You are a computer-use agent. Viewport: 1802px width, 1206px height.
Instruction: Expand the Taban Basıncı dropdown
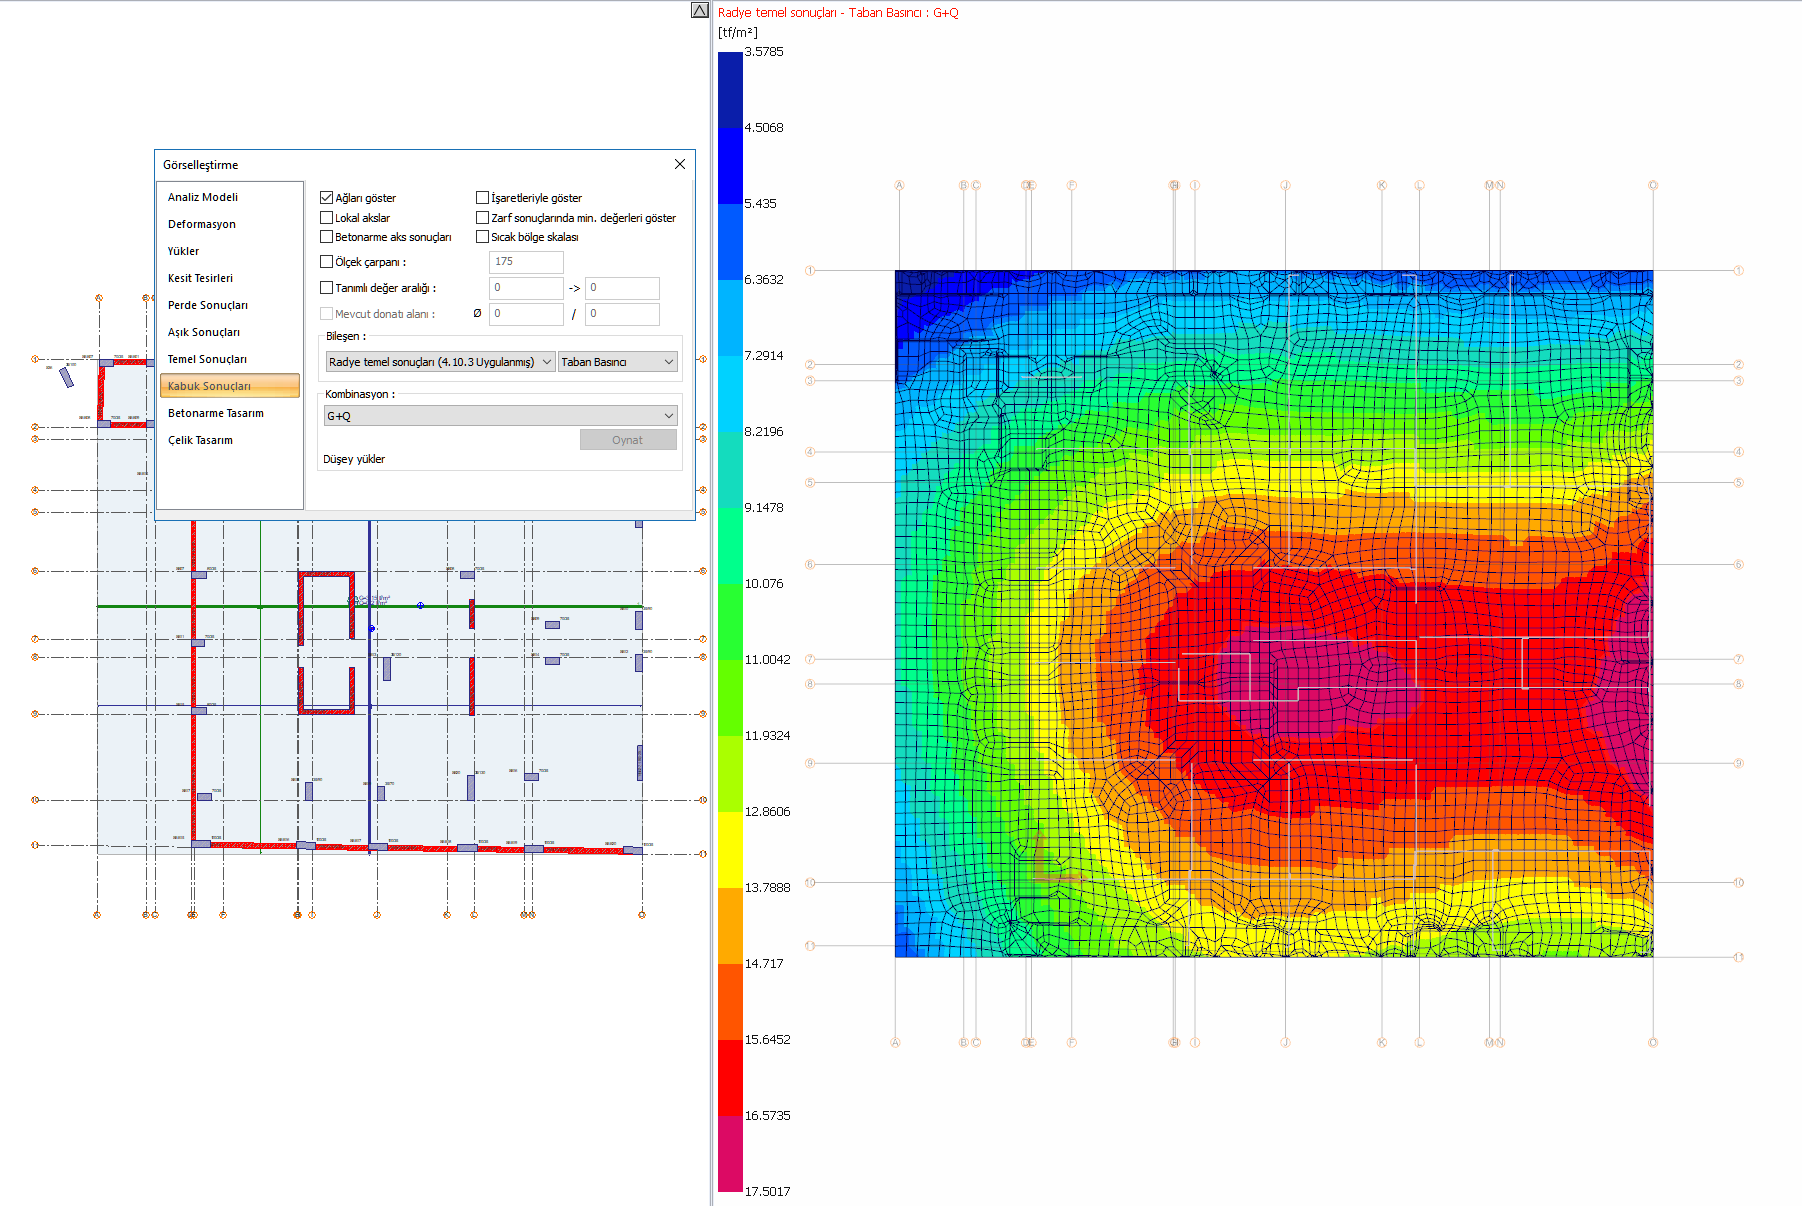tap(617, 362)
